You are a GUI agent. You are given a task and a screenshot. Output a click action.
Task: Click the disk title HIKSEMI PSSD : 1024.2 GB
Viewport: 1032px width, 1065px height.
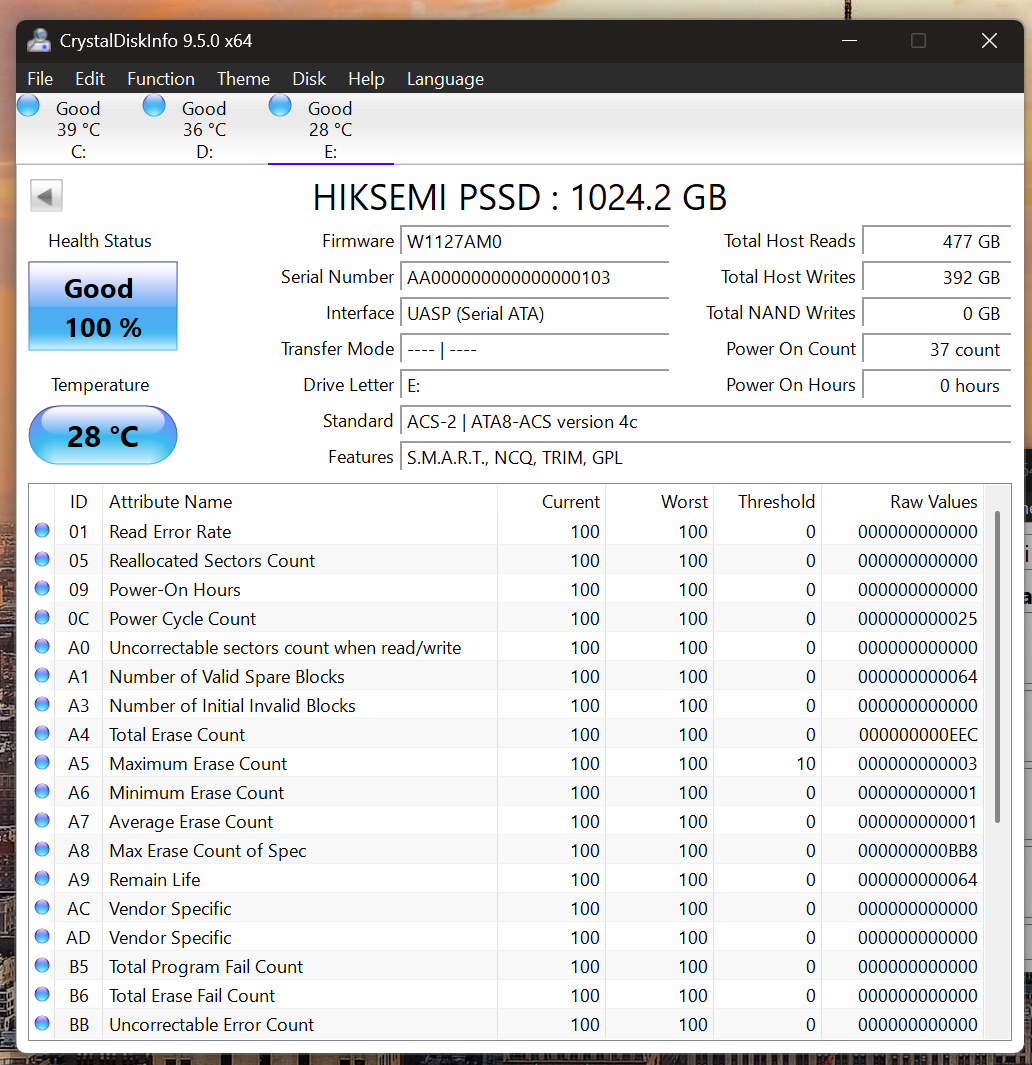coord(520,198)
